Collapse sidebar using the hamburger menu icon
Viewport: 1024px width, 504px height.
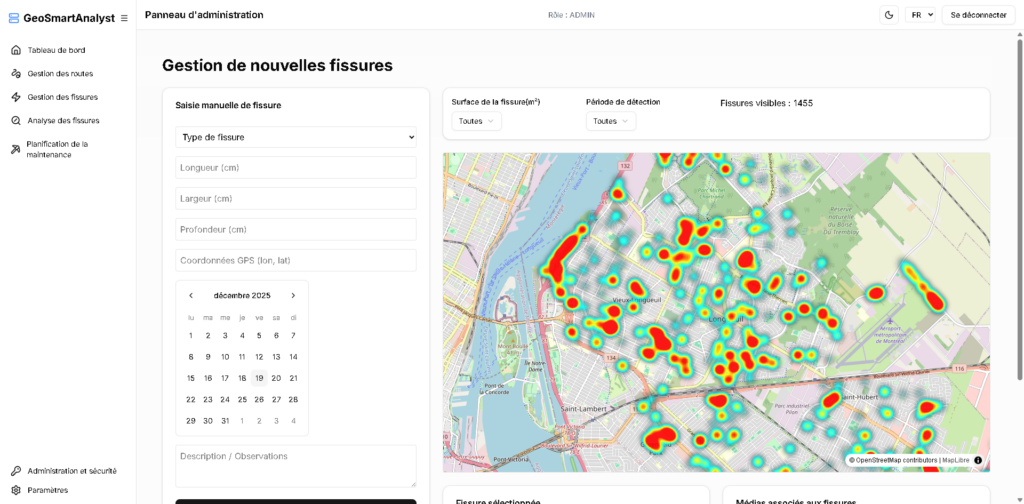124,18
